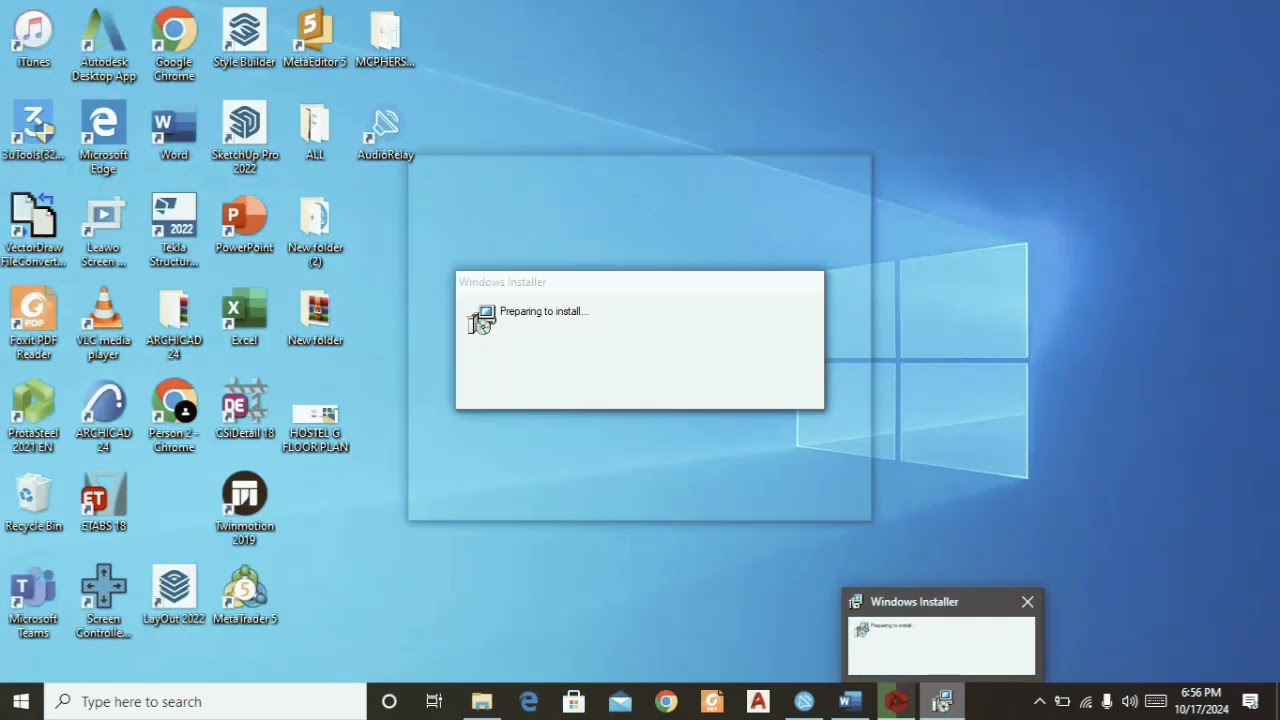Select the PowerPoint desktop shortcut
Screen dimensions: 1280x720
[x=244, y=225]
